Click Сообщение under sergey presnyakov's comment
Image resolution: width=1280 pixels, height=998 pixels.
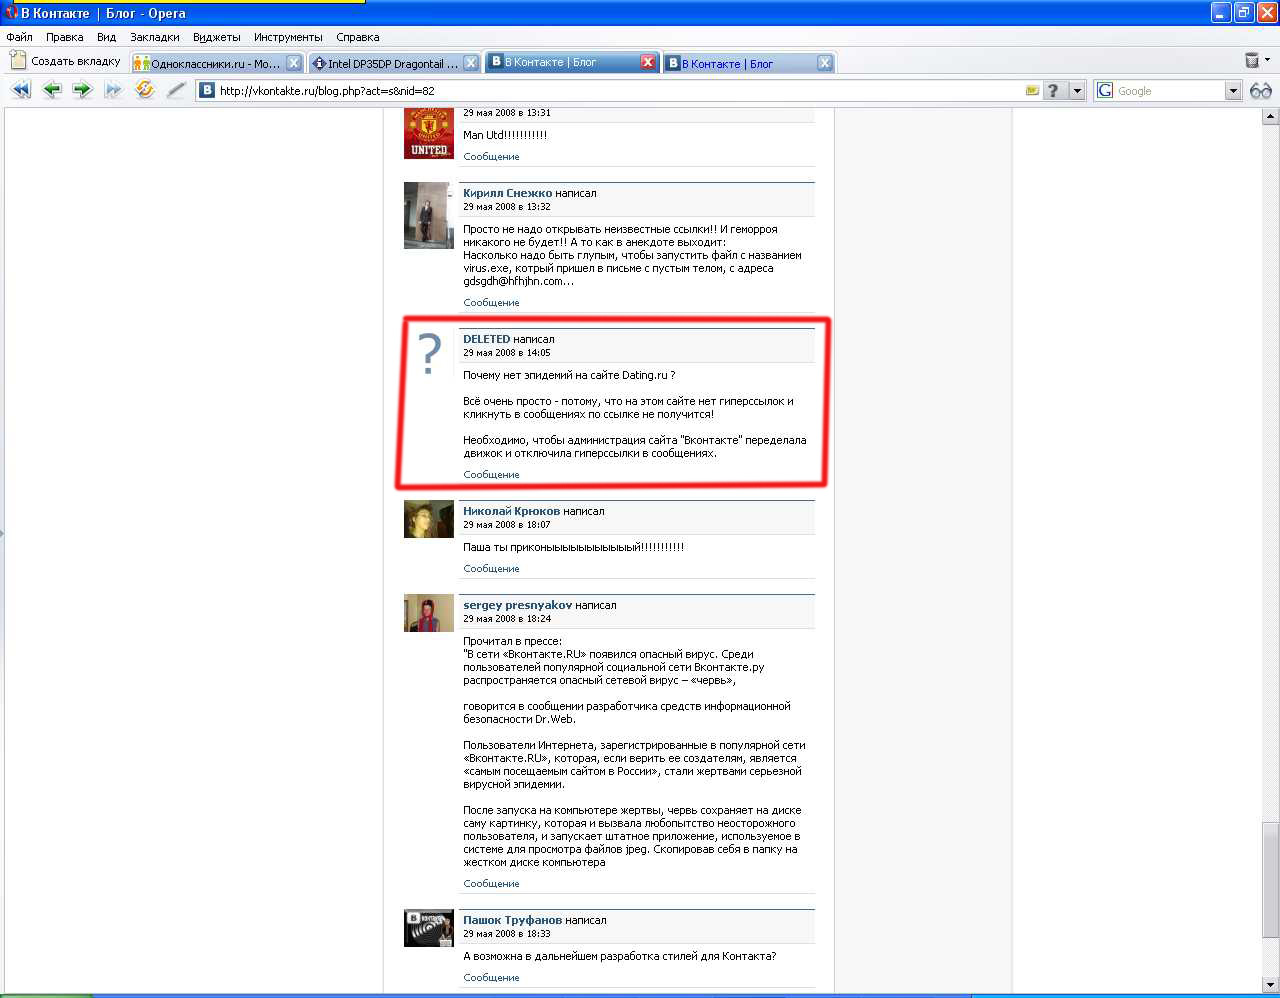coord(491,884)
